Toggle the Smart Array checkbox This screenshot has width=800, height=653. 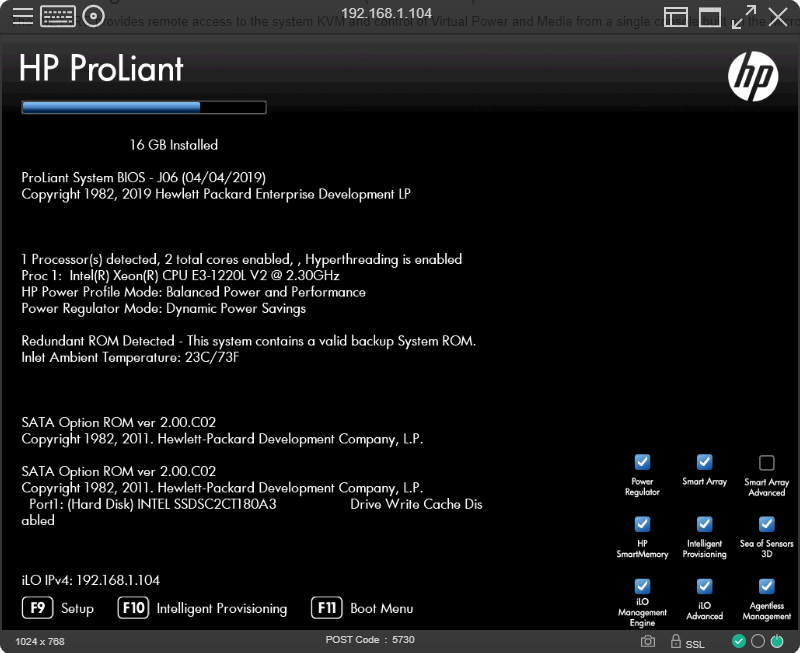[x=705, y=462]
